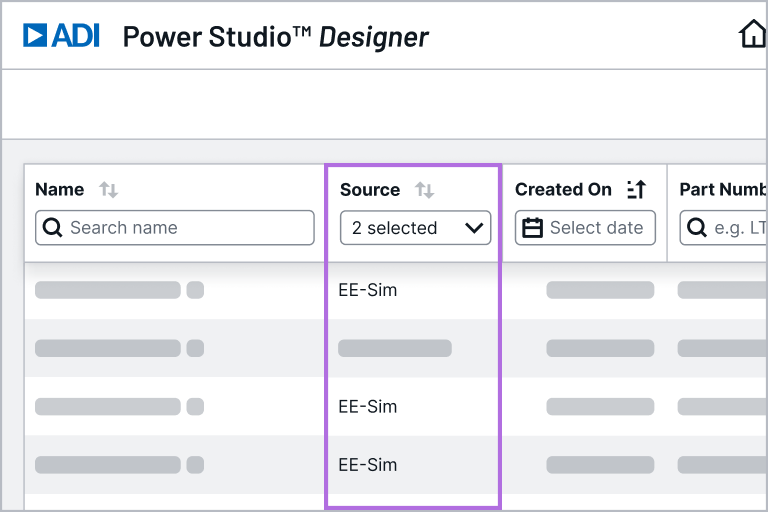Click the Created On column header

(563, 189)
